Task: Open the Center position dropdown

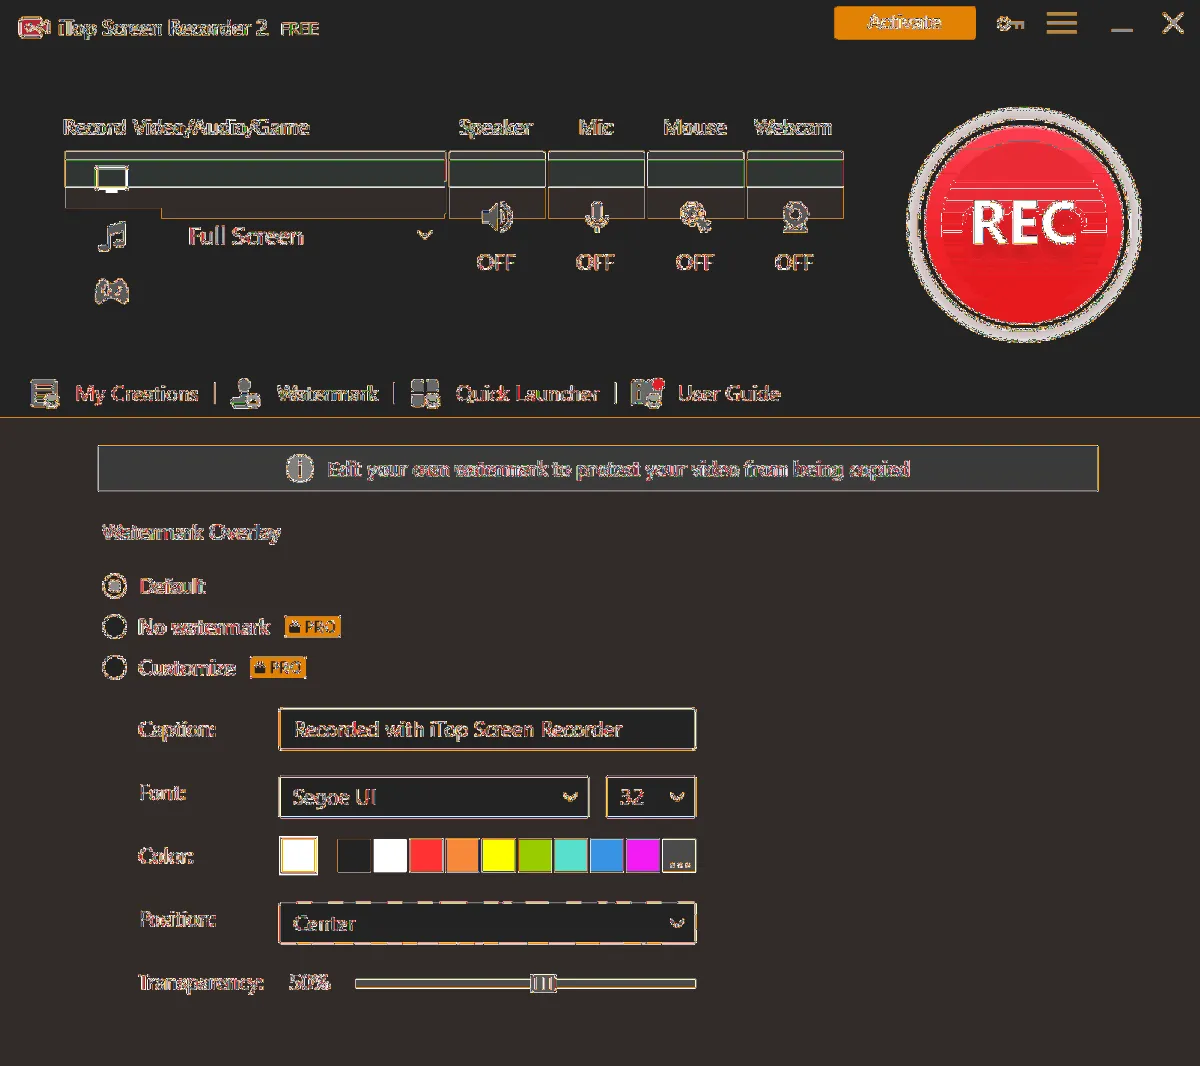Action: (x=487, y=923)
